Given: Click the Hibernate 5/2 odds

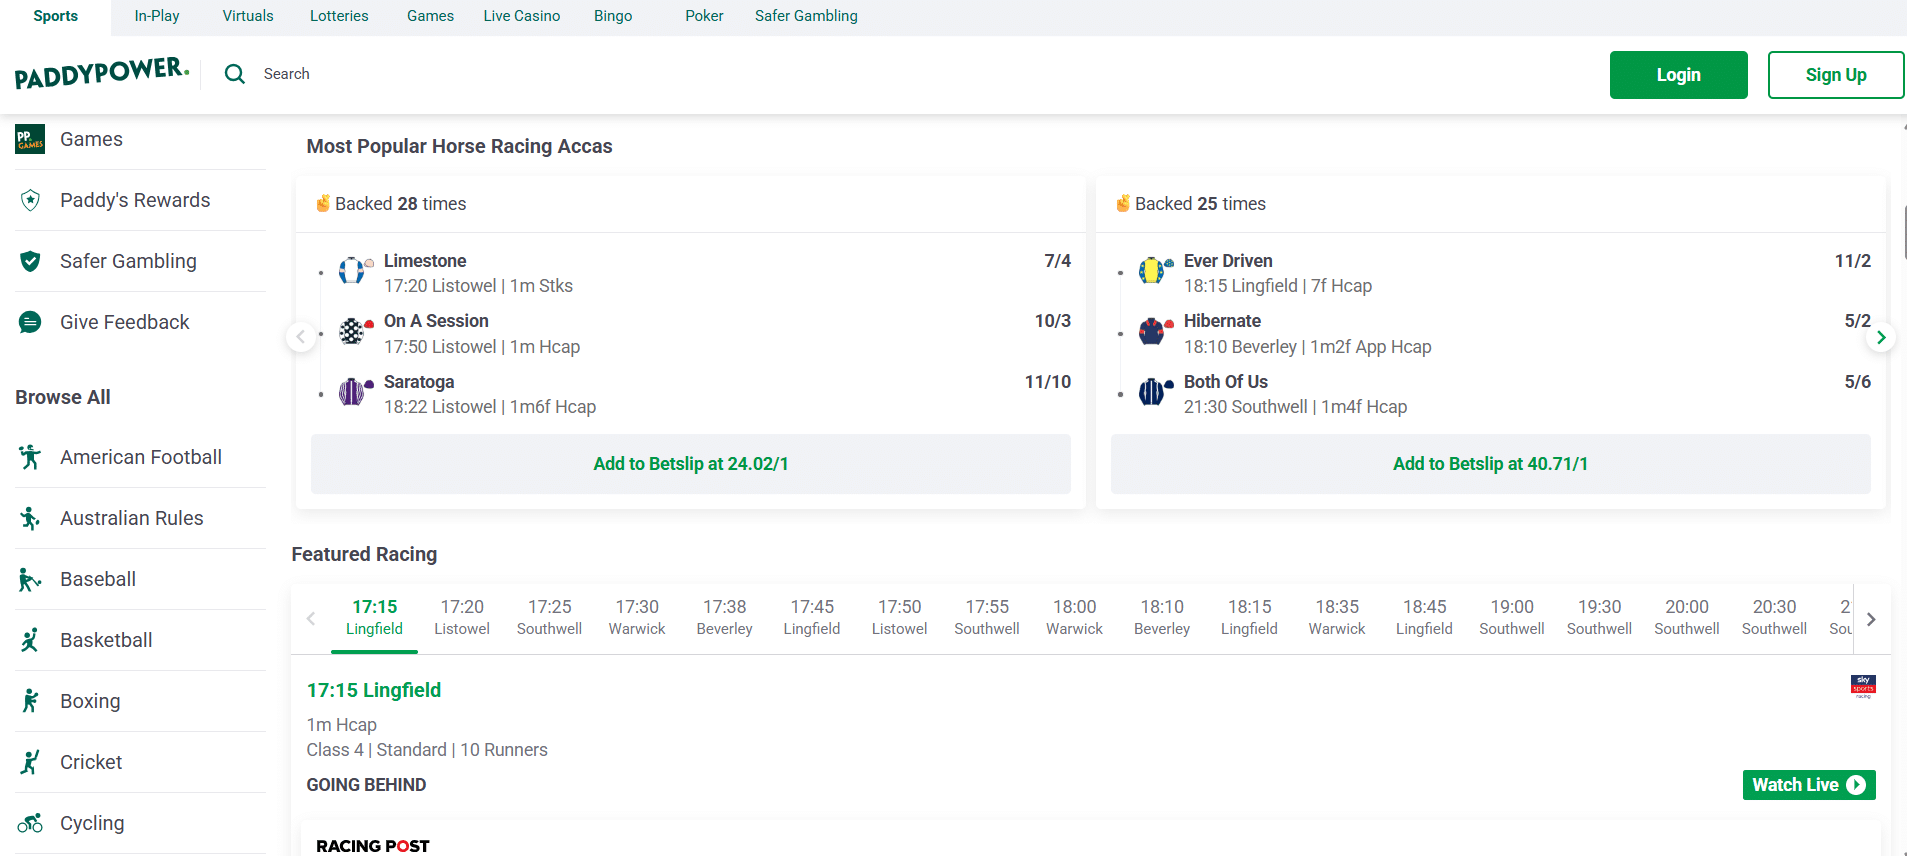Looking at the screenshot, I should [1857, 321].
